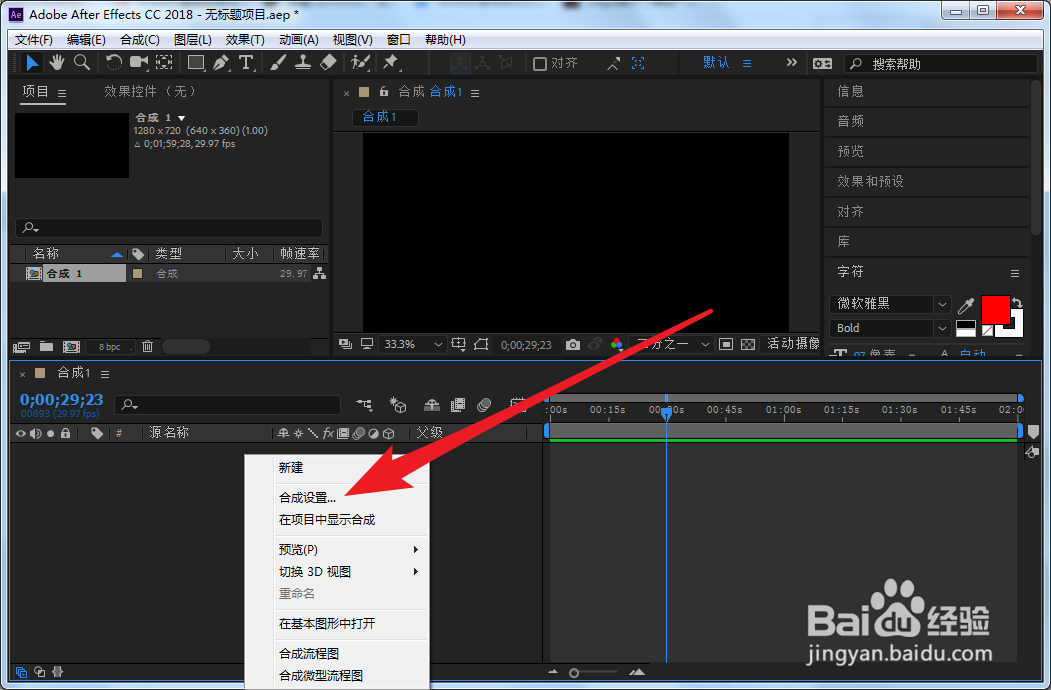Select the Unified Camera tool
Image resolution: width=1051 pixels, height=690 pixels.
tap(139, 63)
